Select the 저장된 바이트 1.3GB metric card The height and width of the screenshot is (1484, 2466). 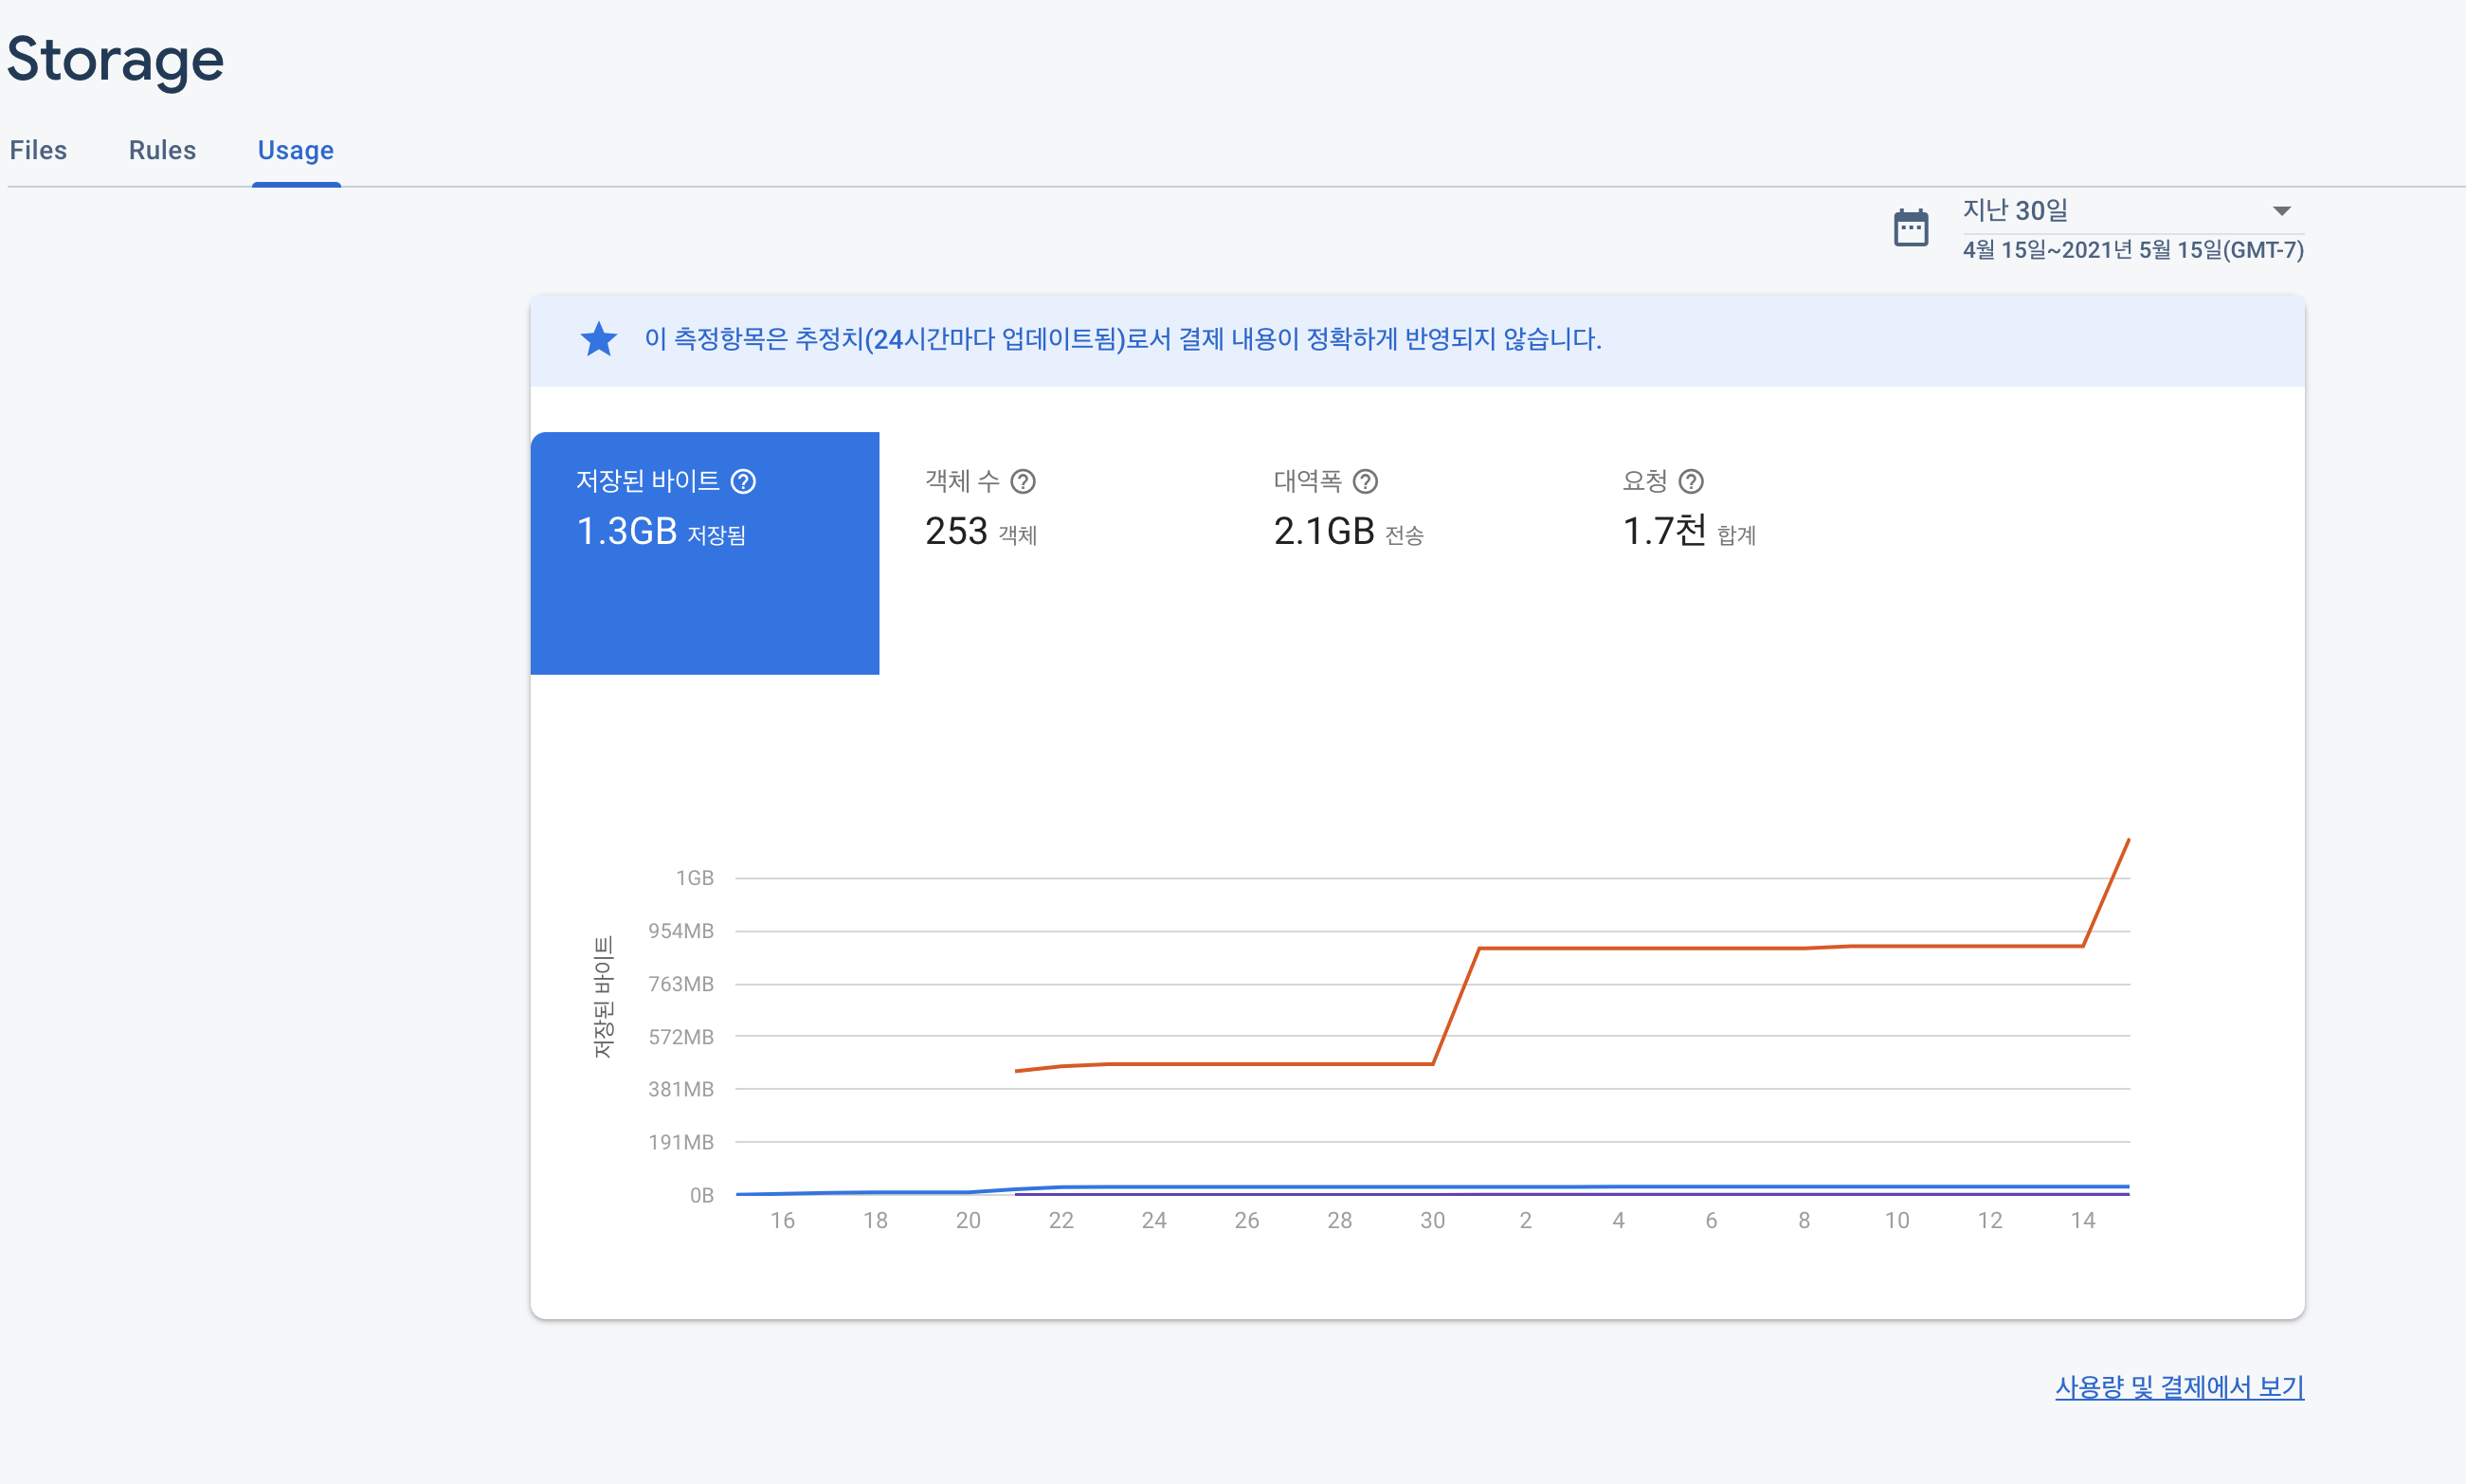point(704,552)
